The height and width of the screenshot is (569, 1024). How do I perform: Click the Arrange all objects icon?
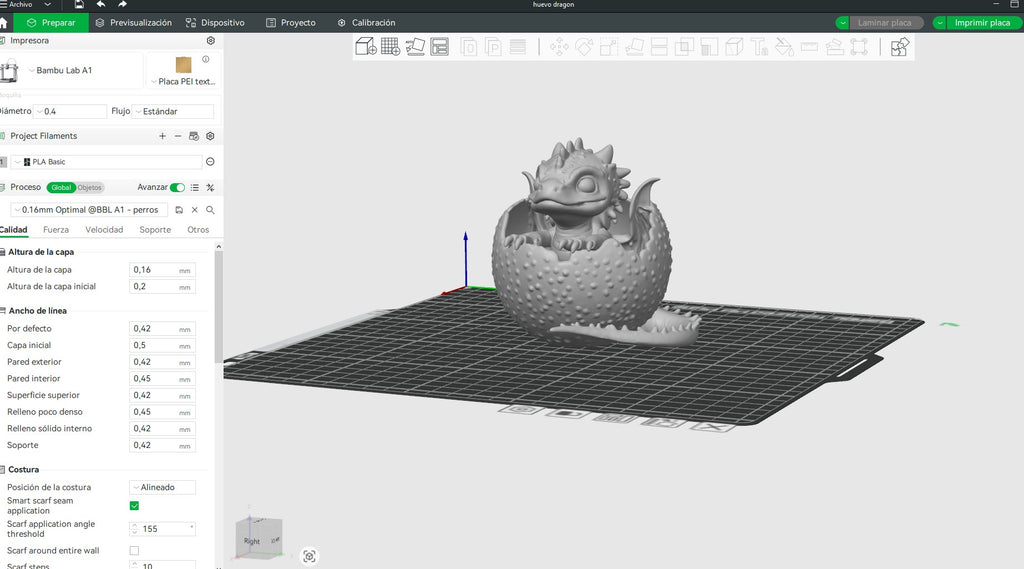(x=440, y=46)
